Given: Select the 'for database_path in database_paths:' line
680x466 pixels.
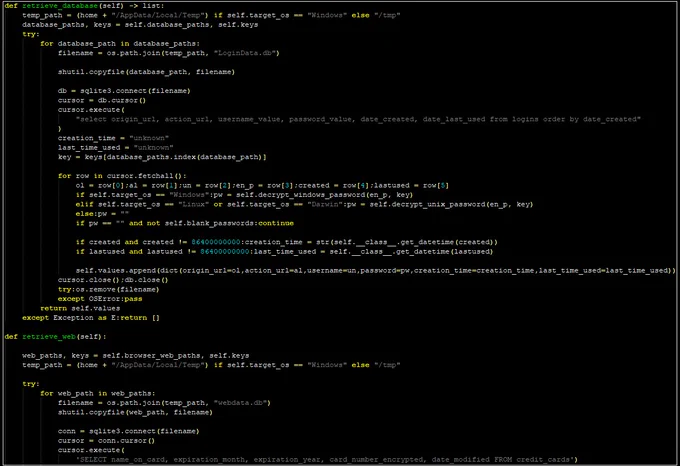Looking at the screenshot, I should (x=120, y=44).
